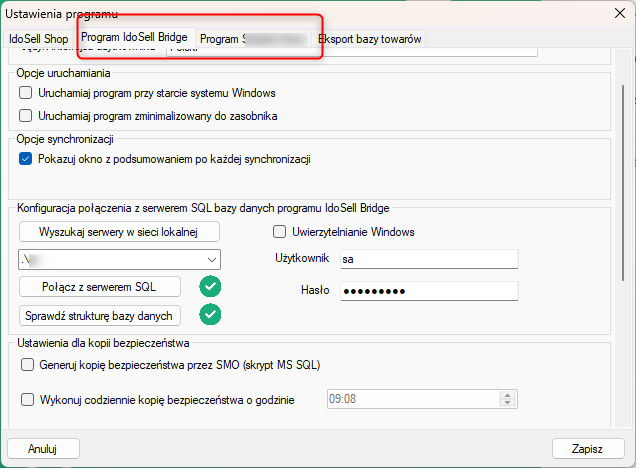This screenshot has height=468, width=636.
Task: Save settings with Zapisz button
Action: (588, 449)
